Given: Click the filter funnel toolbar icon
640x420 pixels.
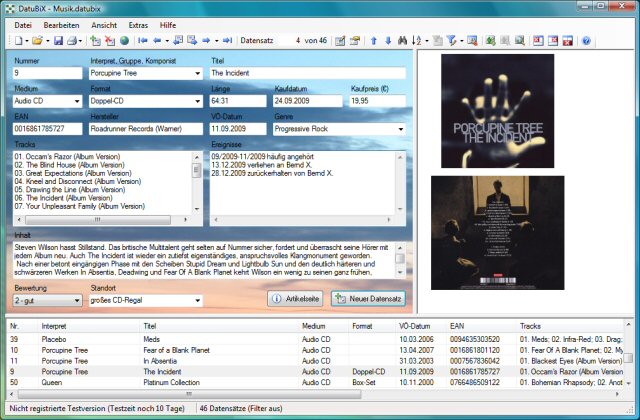Looking at the screenshot, I should click(453, 41).
